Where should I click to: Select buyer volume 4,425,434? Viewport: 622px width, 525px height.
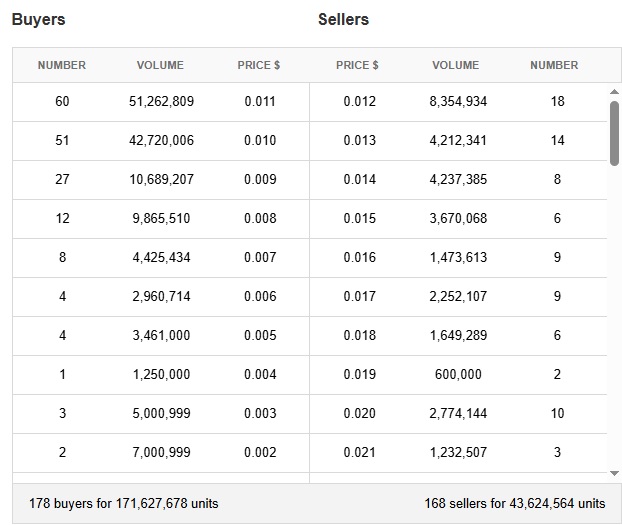click(161, 258)
